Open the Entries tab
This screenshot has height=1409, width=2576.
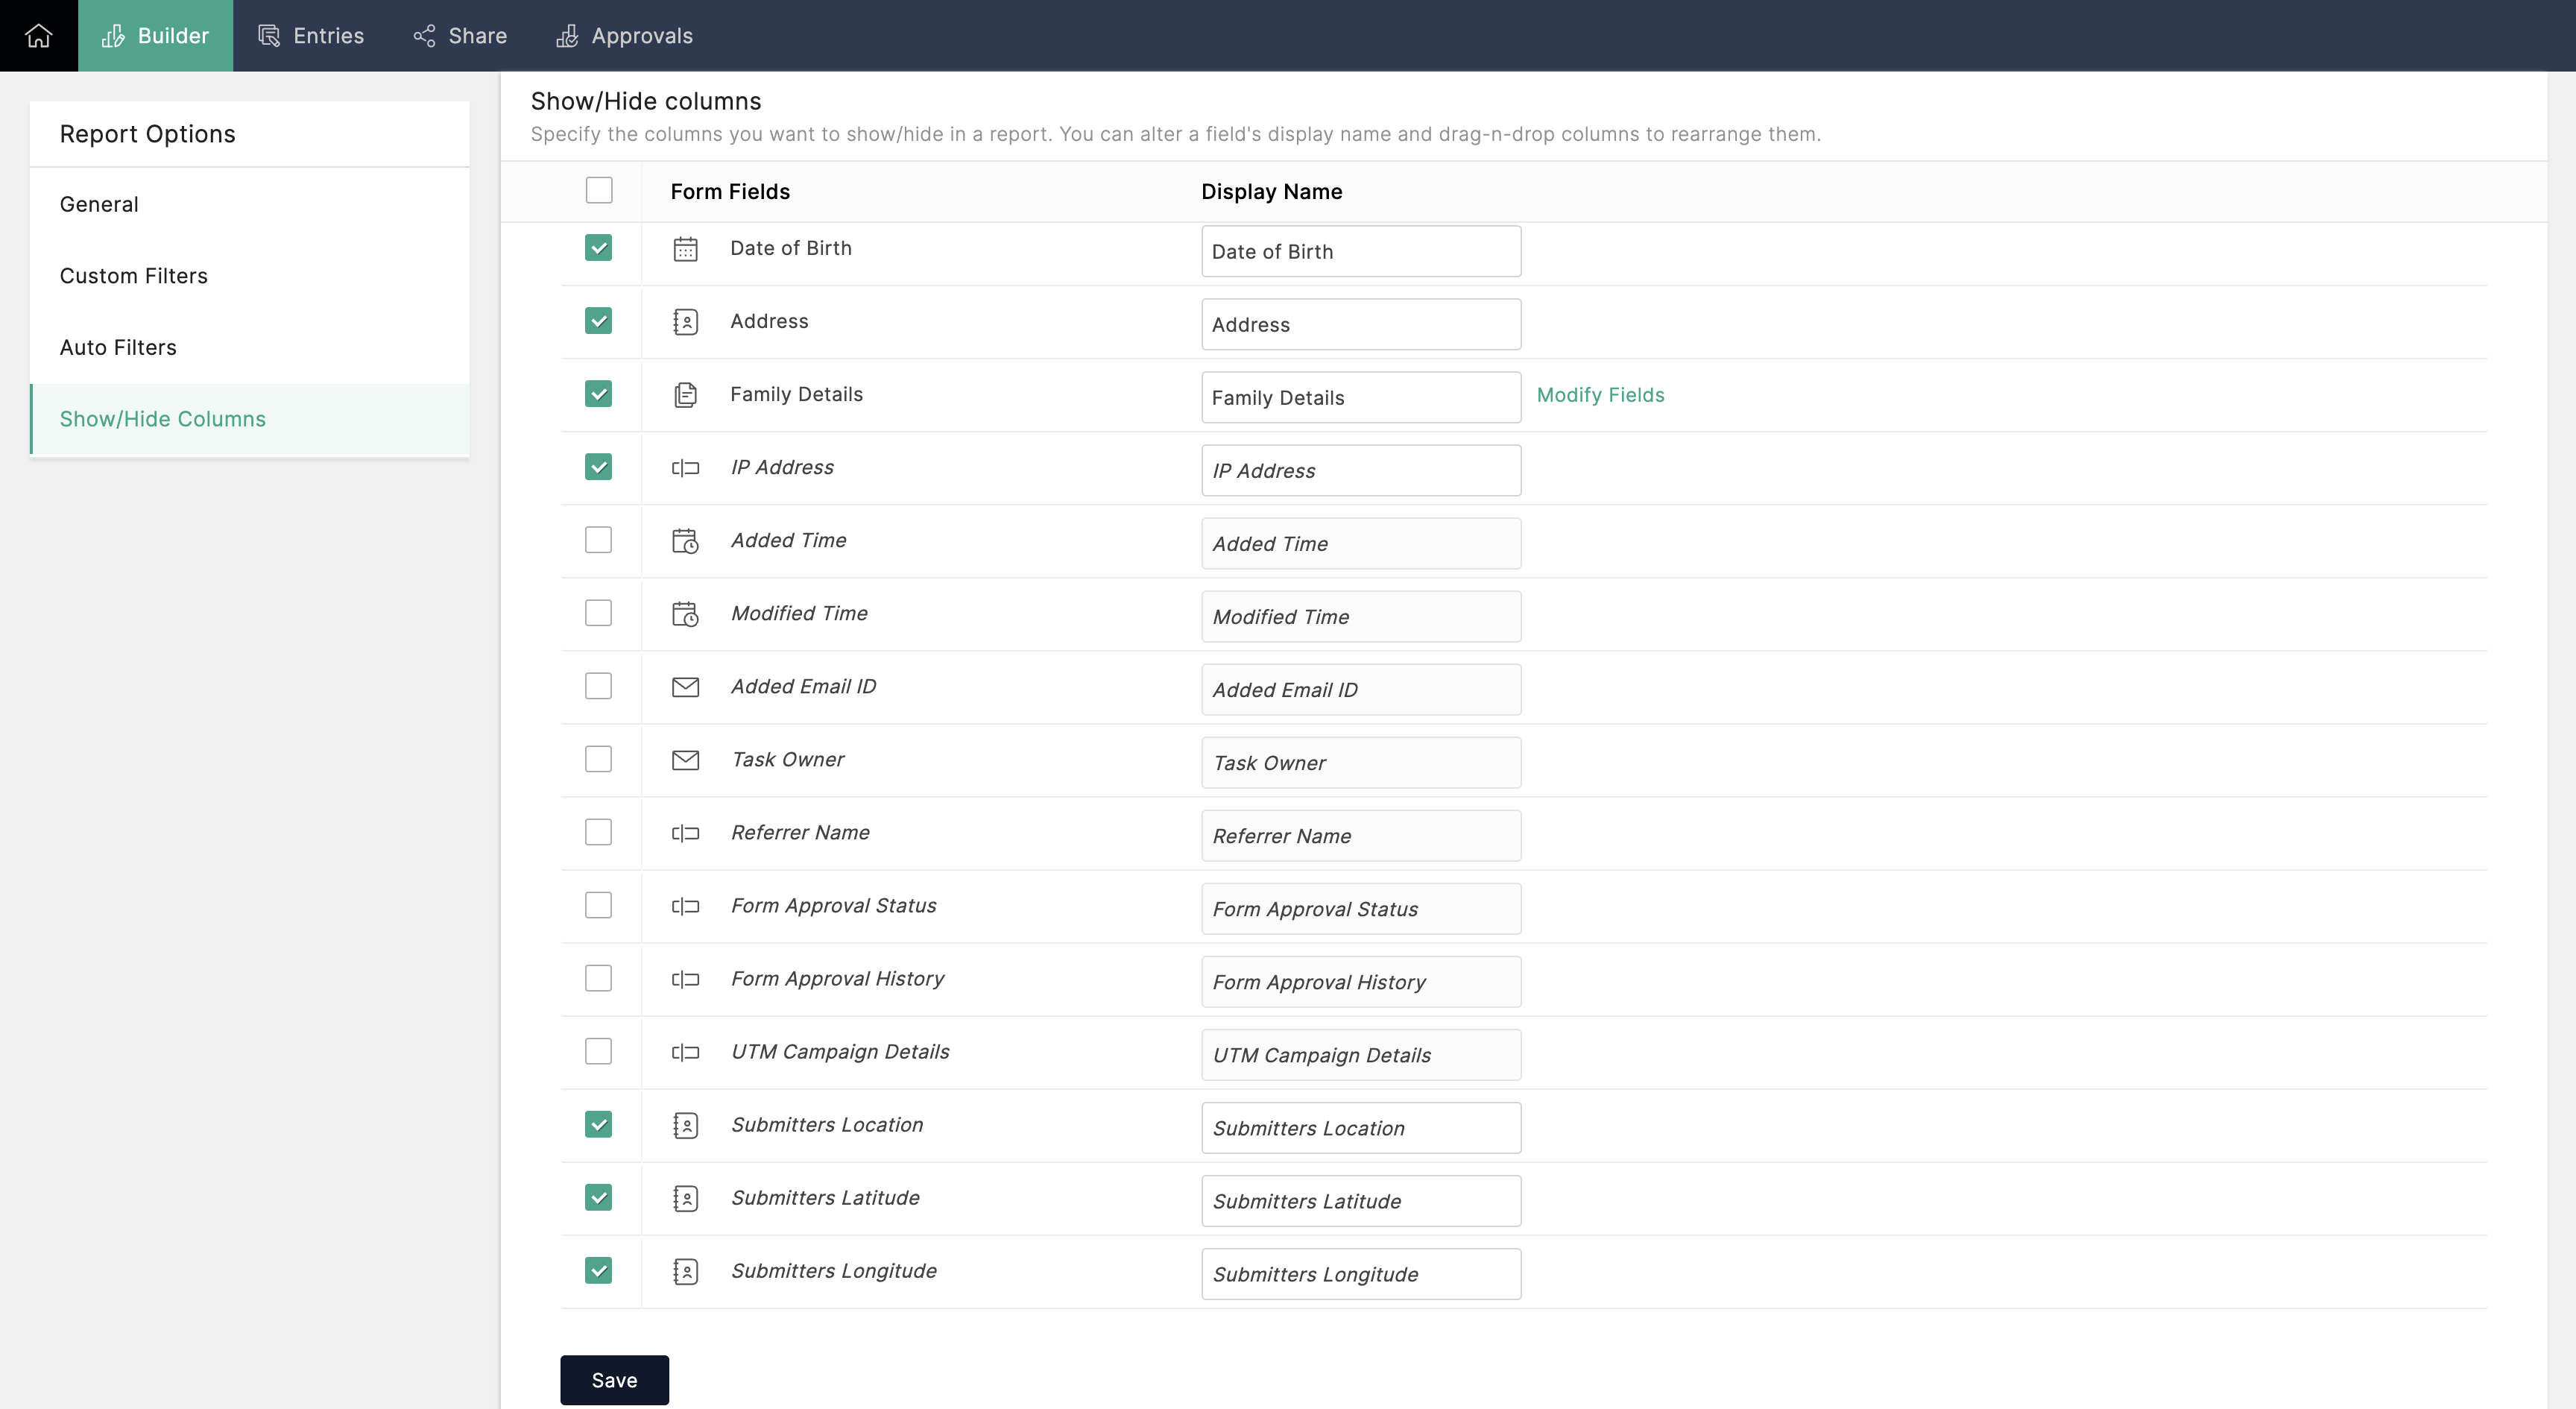[x=311, y=36]
